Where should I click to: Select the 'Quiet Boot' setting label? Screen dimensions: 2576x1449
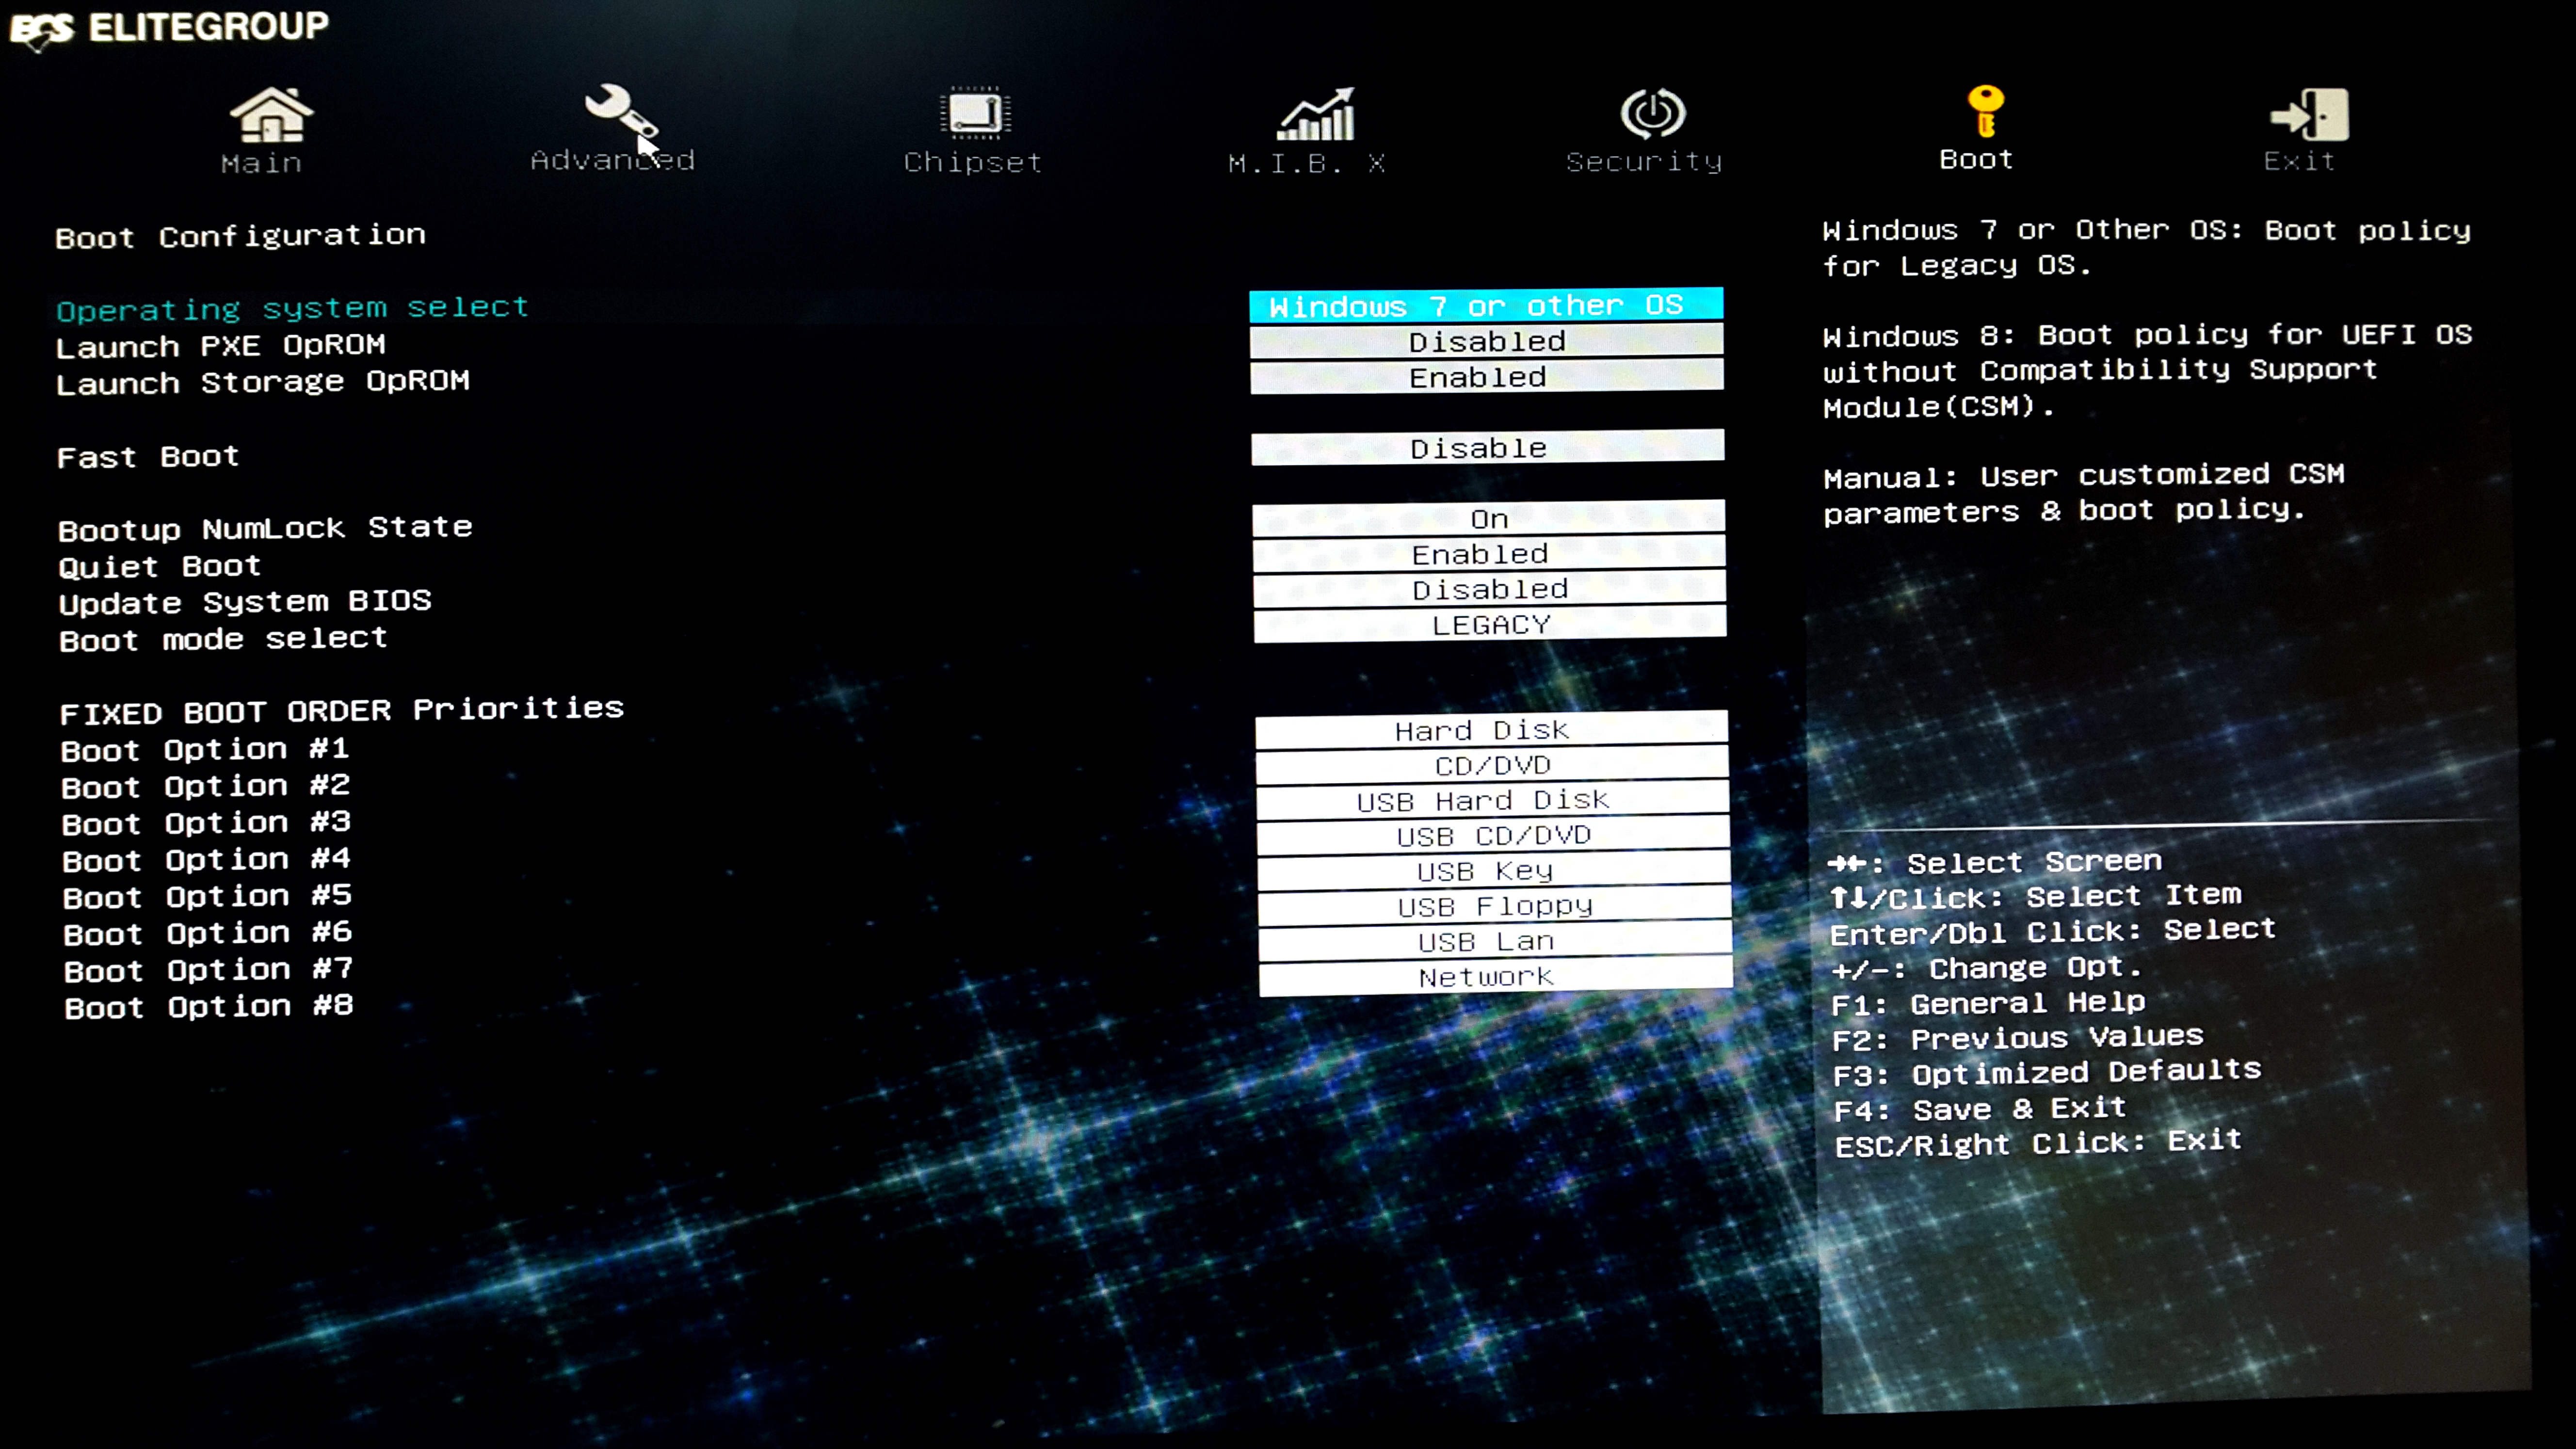[x=160, y=566]
